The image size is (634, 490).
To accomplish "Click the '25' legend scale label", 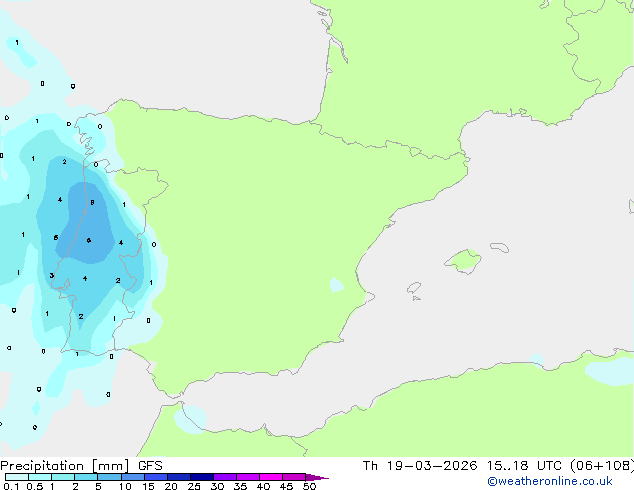I will (194, 486).
